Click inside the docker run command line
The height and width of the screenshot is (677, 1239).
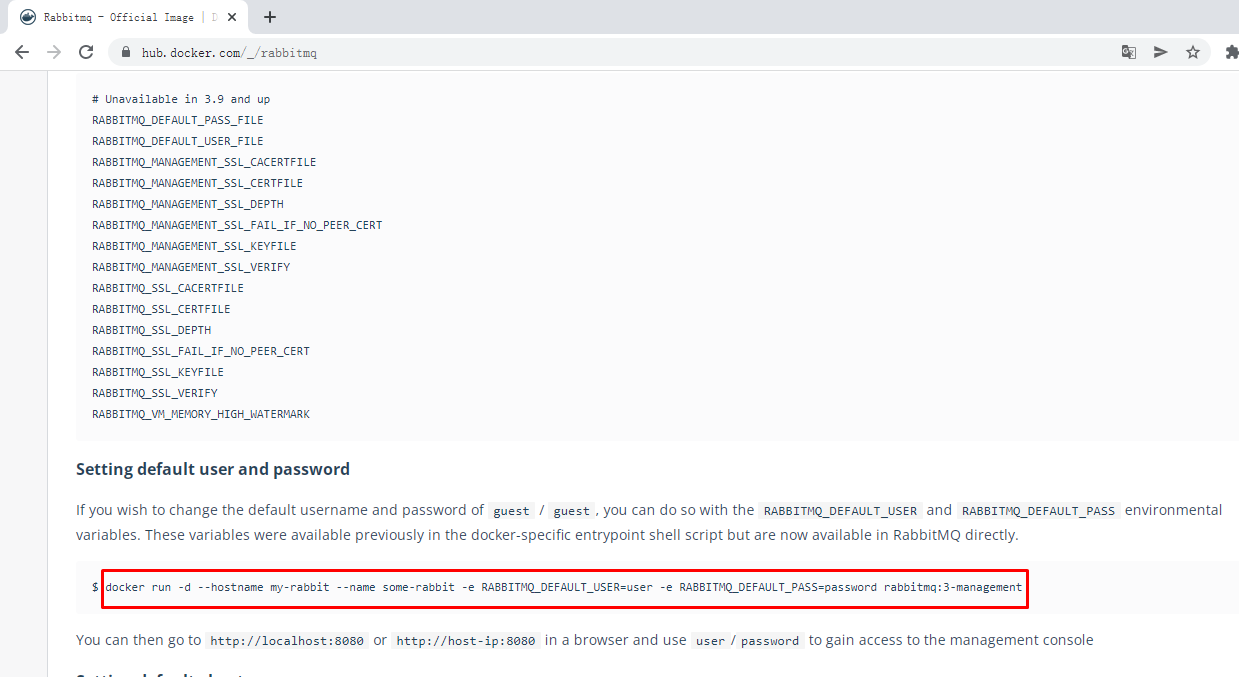coord(564,587)
